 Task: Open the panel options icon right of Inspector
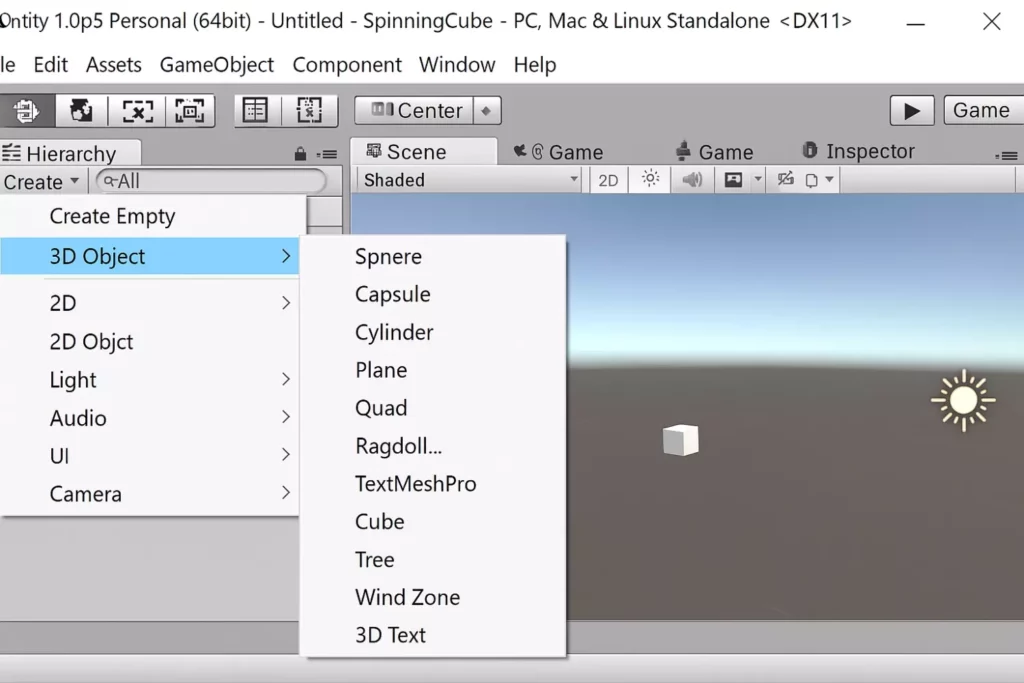click(1006, 155)
